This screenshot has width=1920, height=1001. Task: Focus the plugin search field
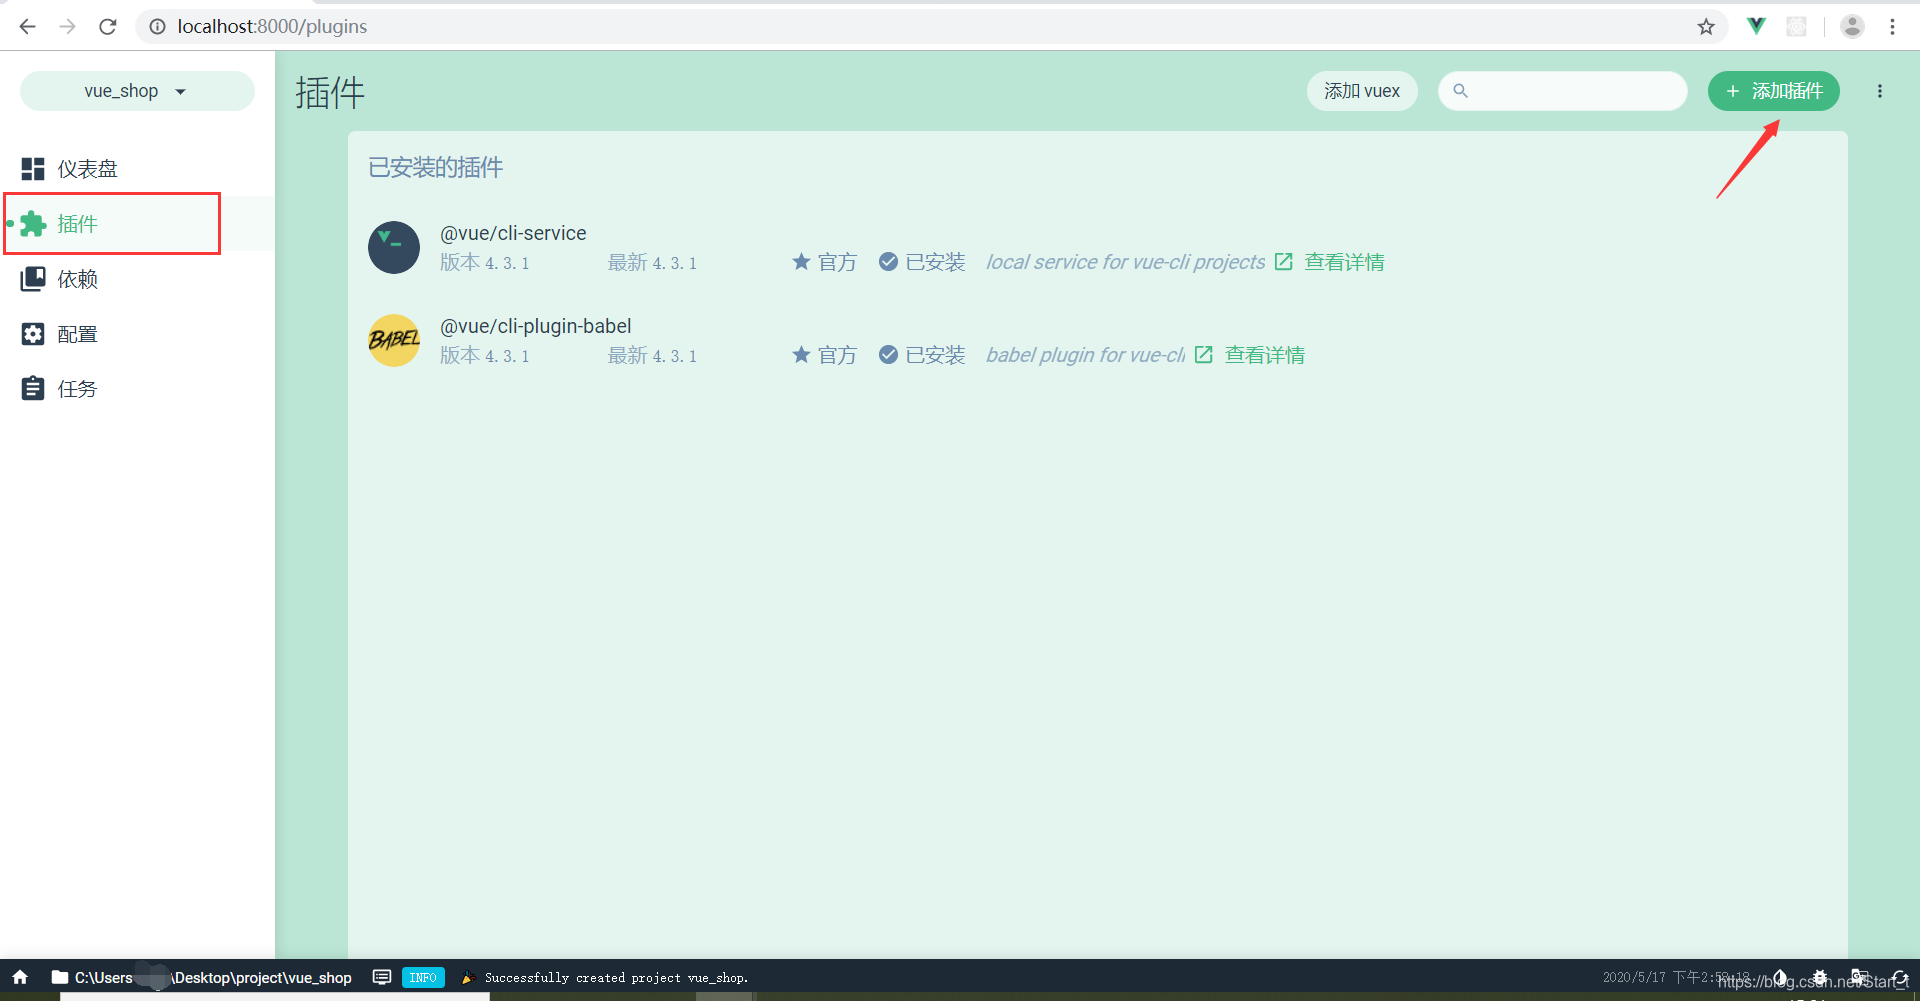1563,91
